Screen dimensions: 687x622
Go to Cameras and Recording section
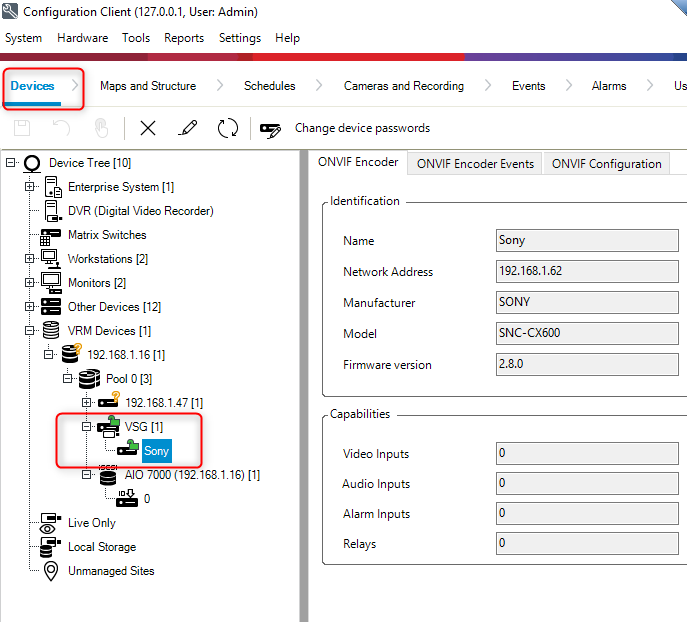(x=403, y=86)
